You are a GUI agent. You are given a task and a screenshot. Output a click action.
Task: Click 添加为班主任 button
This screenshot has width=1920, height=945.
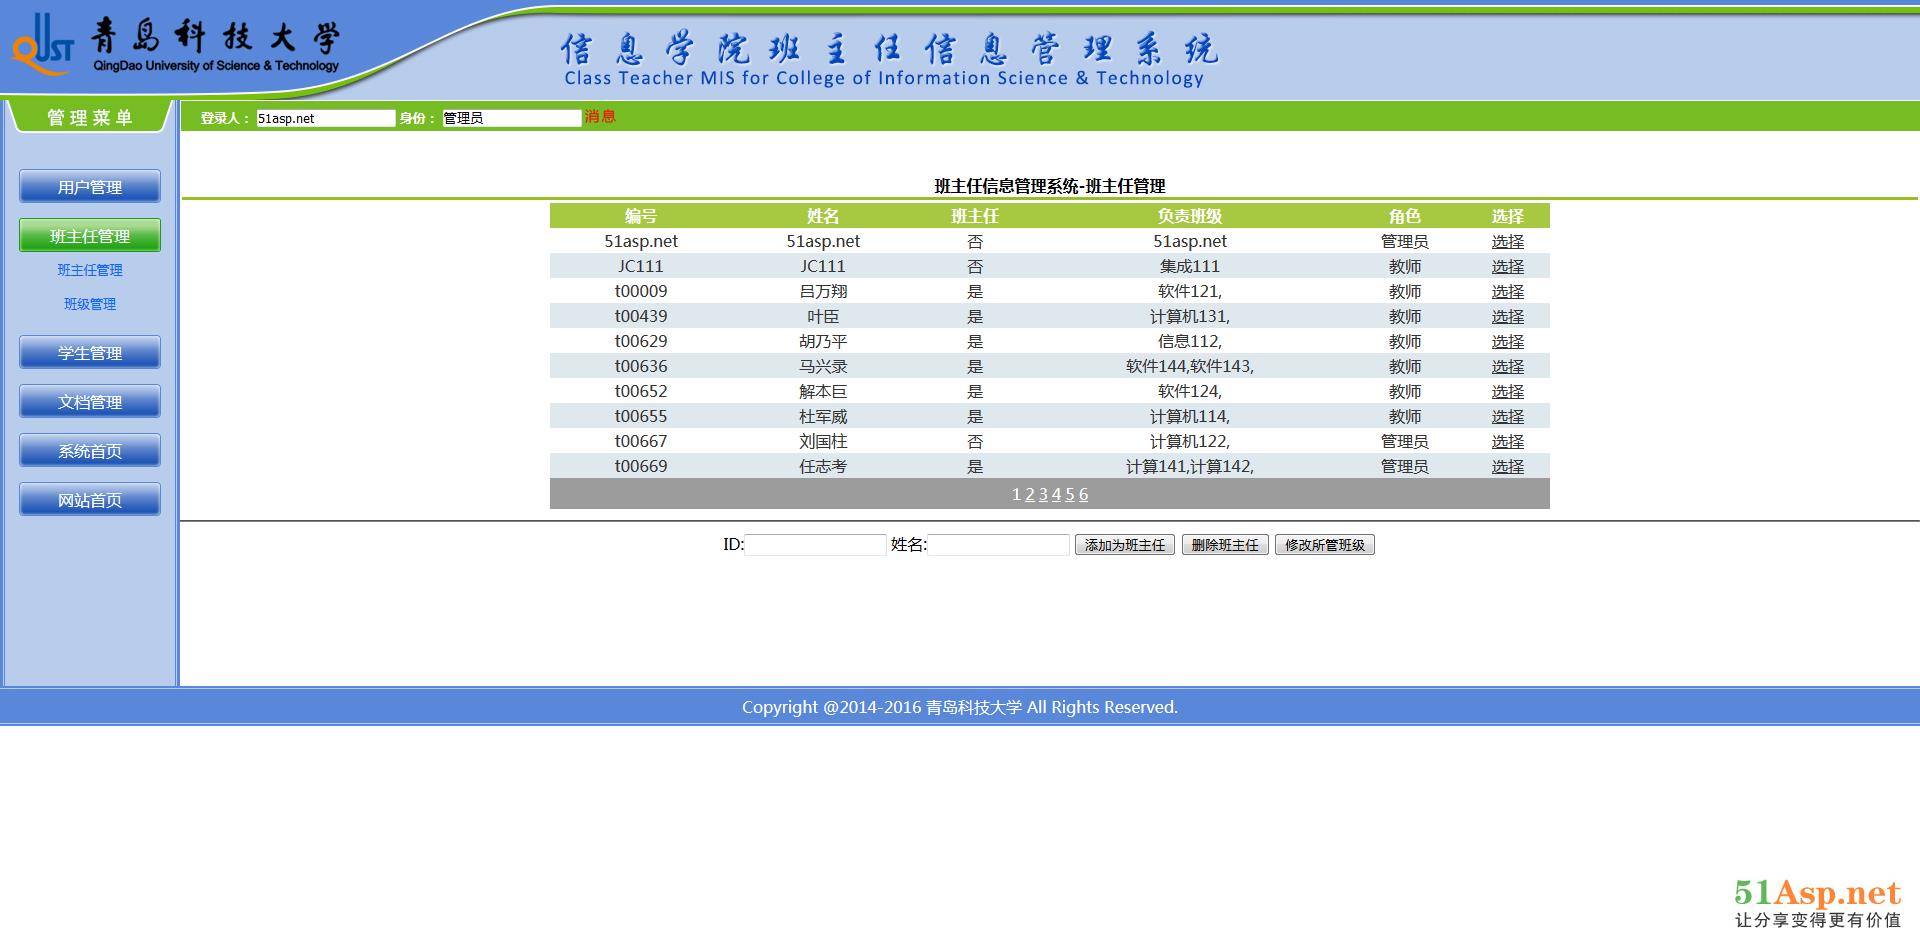pos(1125,545)
